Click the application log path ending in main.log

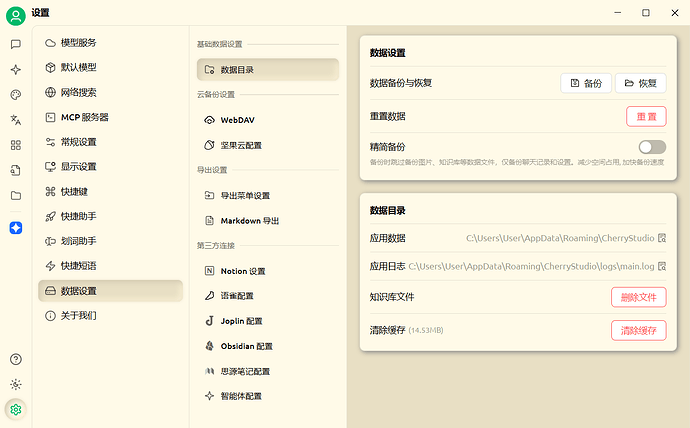[x=531, y=266]
